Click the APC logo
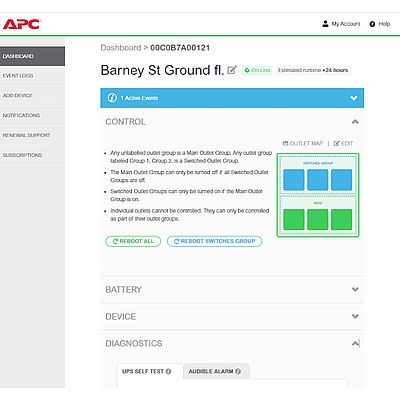This screenshot has height=400, width=400. point(21,24)
